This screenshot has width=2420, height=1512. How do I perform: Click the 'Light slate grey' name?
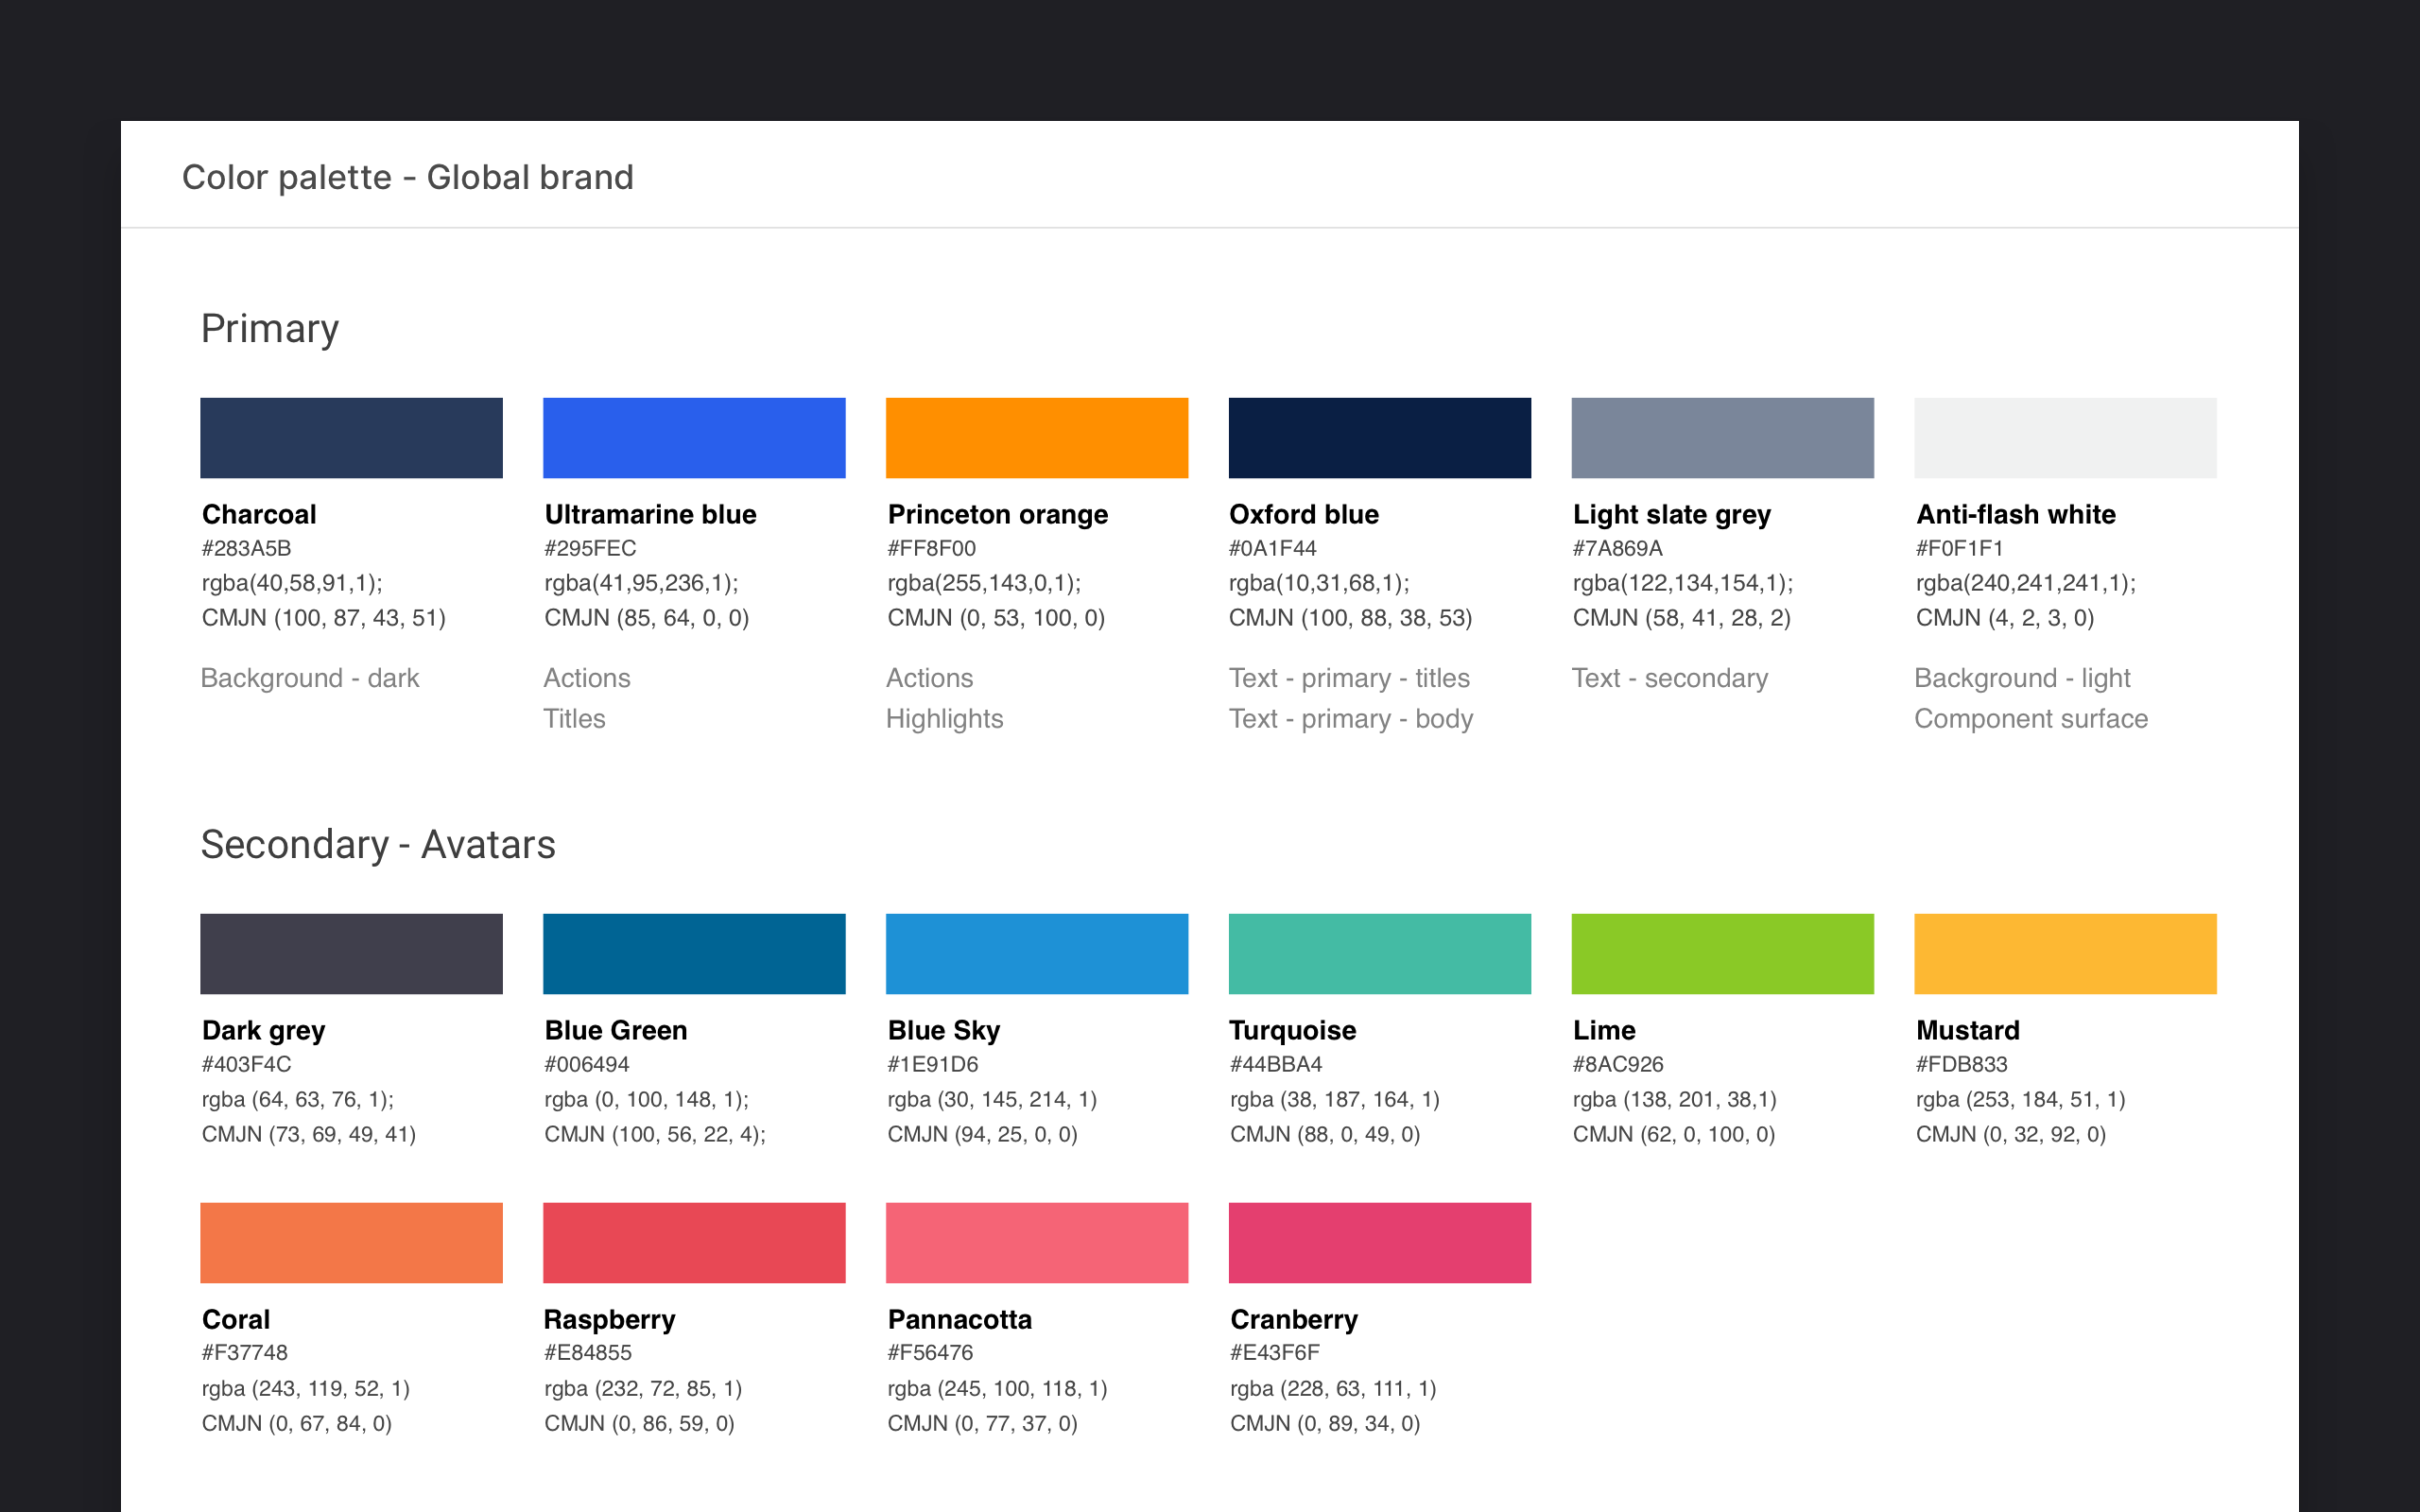click(1672, 514)
